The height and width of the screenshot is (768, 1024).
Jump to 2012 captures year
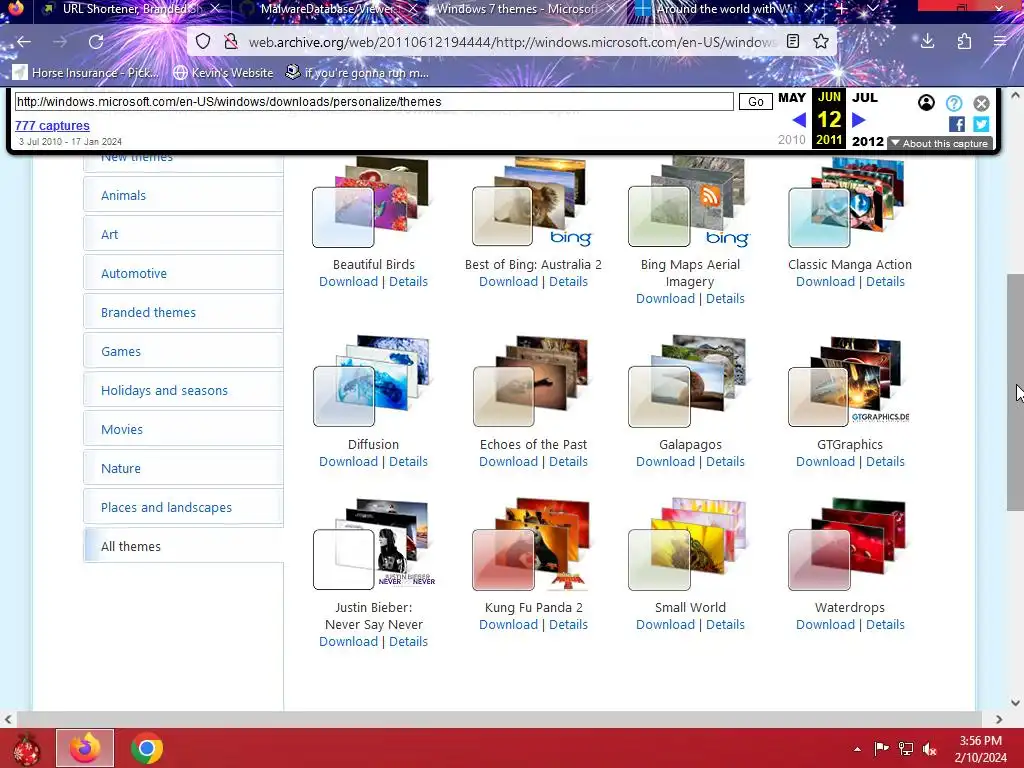pos(868,141)
